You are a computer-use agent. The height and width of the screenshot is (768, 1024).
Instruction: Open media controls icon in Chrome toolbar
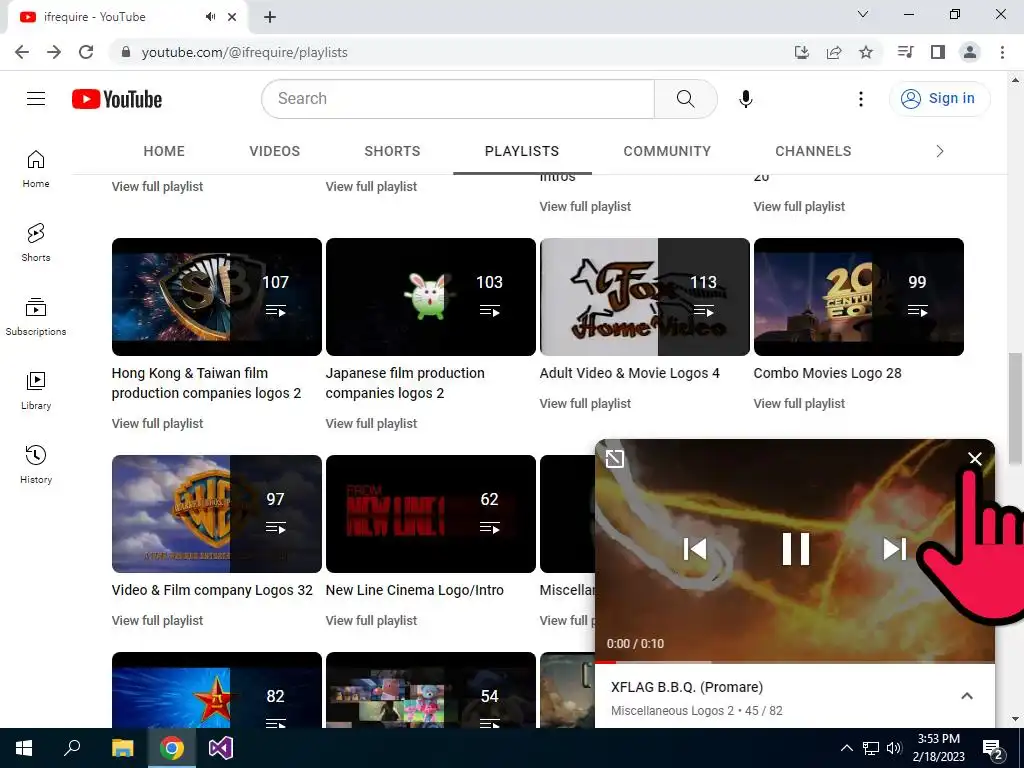905,52
